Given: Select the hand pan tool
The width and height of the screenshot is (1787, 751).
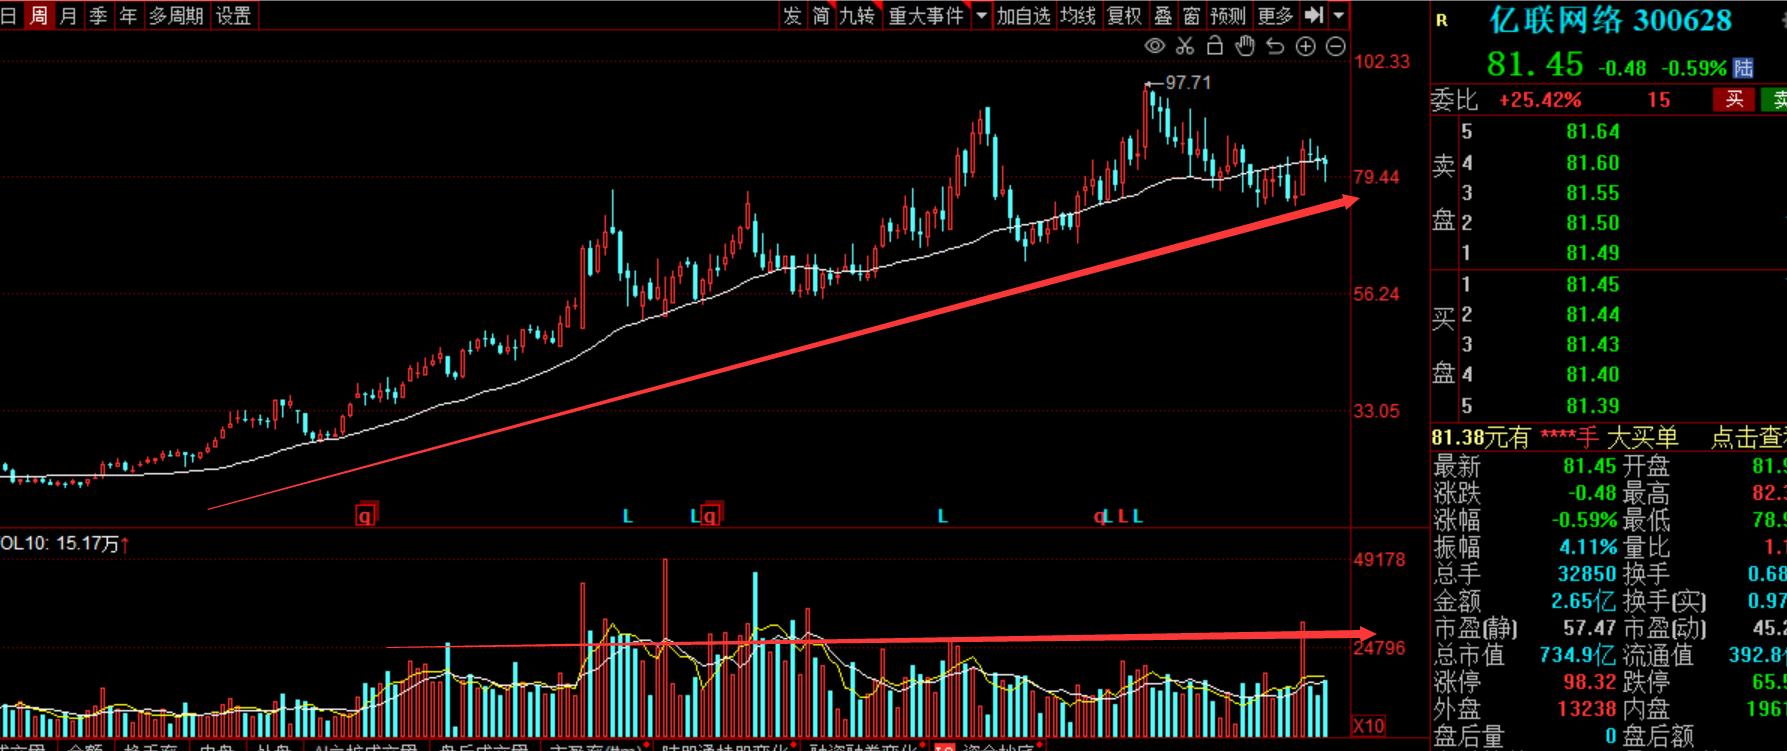Looking at the screenshot, I should pos(1245,46).
